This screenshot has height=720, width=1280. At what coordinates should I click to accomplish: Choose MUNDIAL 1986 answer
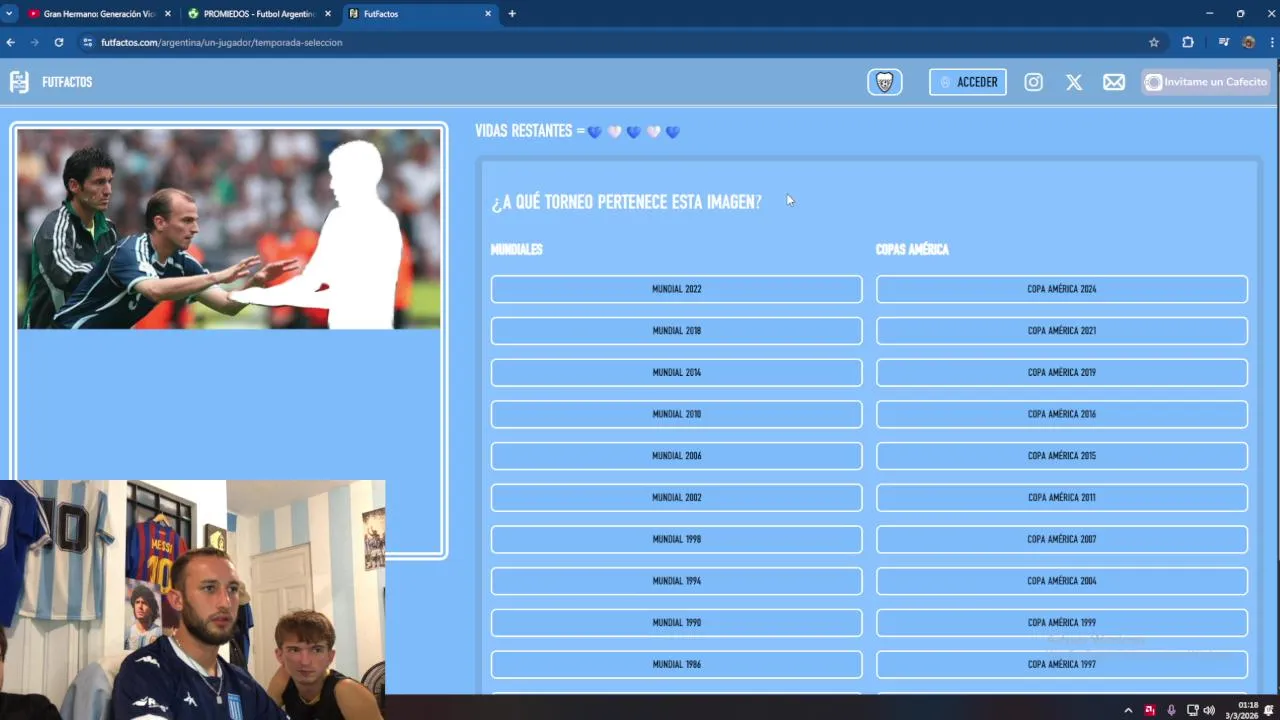click(x=676, y=664)
